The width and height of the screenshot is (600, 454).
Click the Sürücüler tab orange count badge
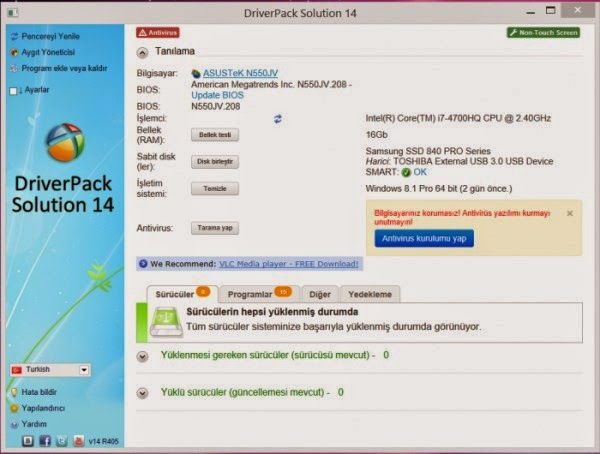point(203,292)
